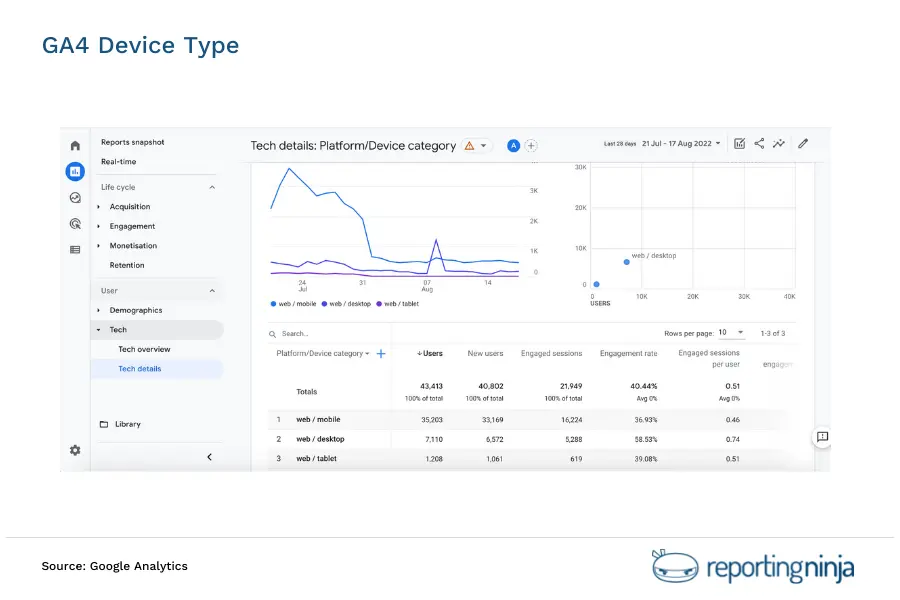This screenshot has height=600, width=900.
Task: Click the desktop users value 7,110
Action: (434, 439)
